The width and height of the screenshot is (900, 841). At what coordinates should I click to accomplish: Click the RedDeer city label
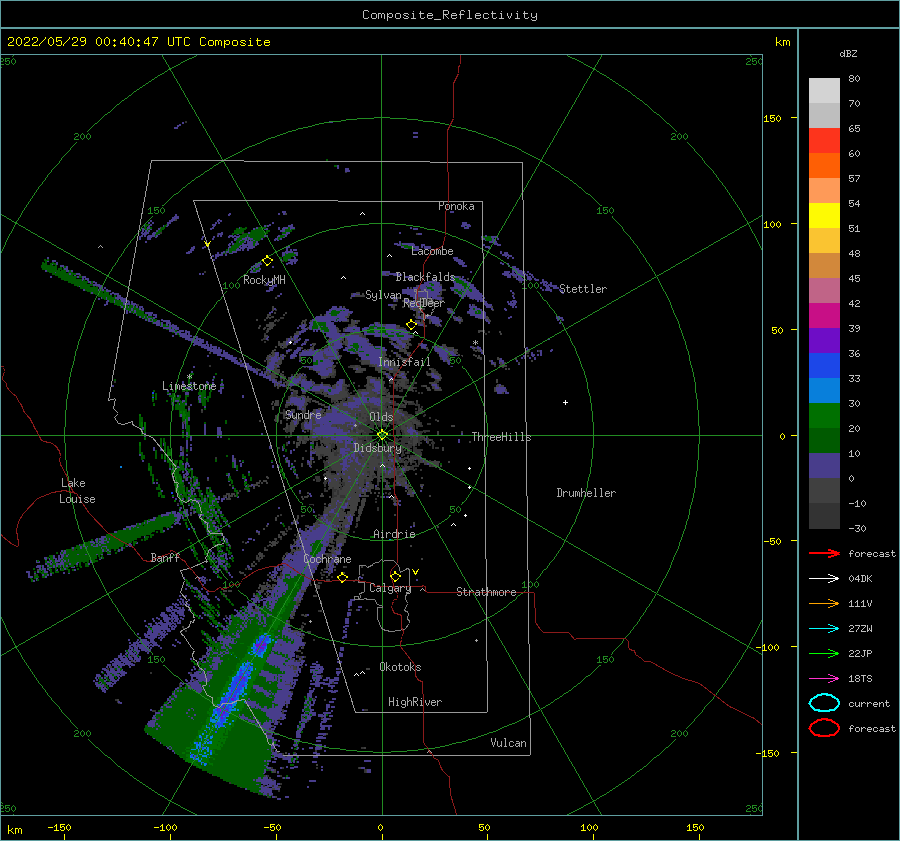point(424,303)
